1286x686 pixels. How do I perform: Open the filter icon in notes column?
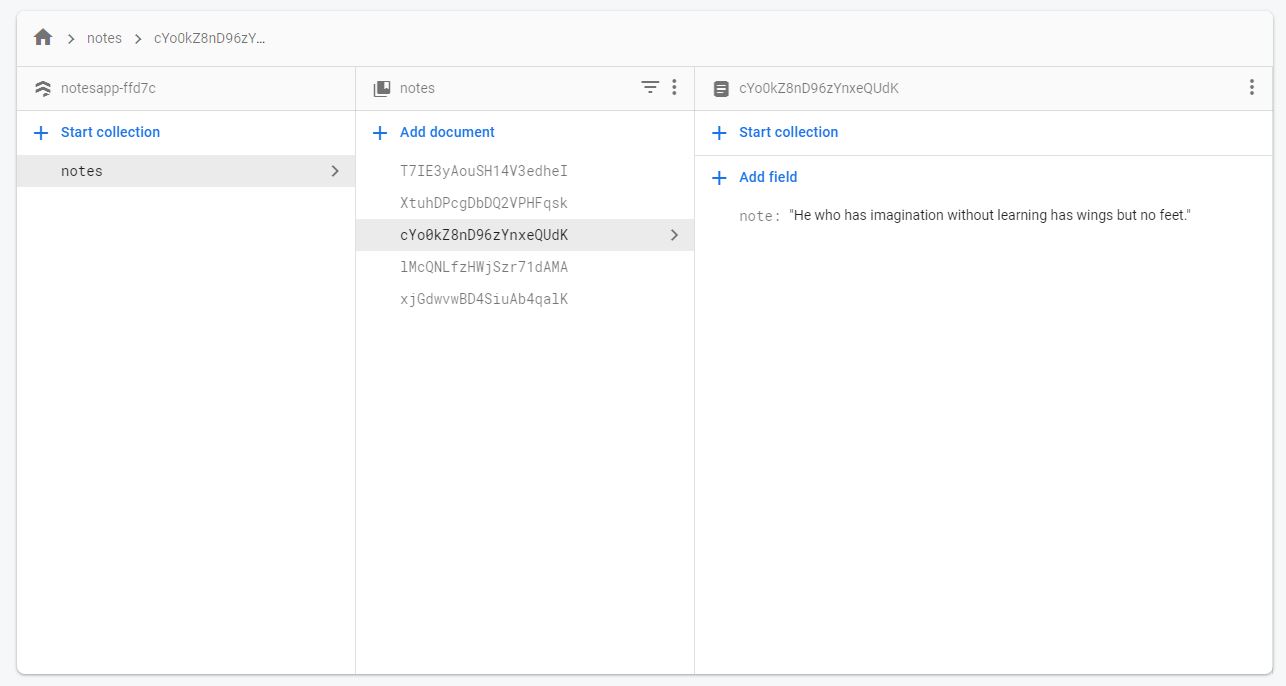coord(650,88)
